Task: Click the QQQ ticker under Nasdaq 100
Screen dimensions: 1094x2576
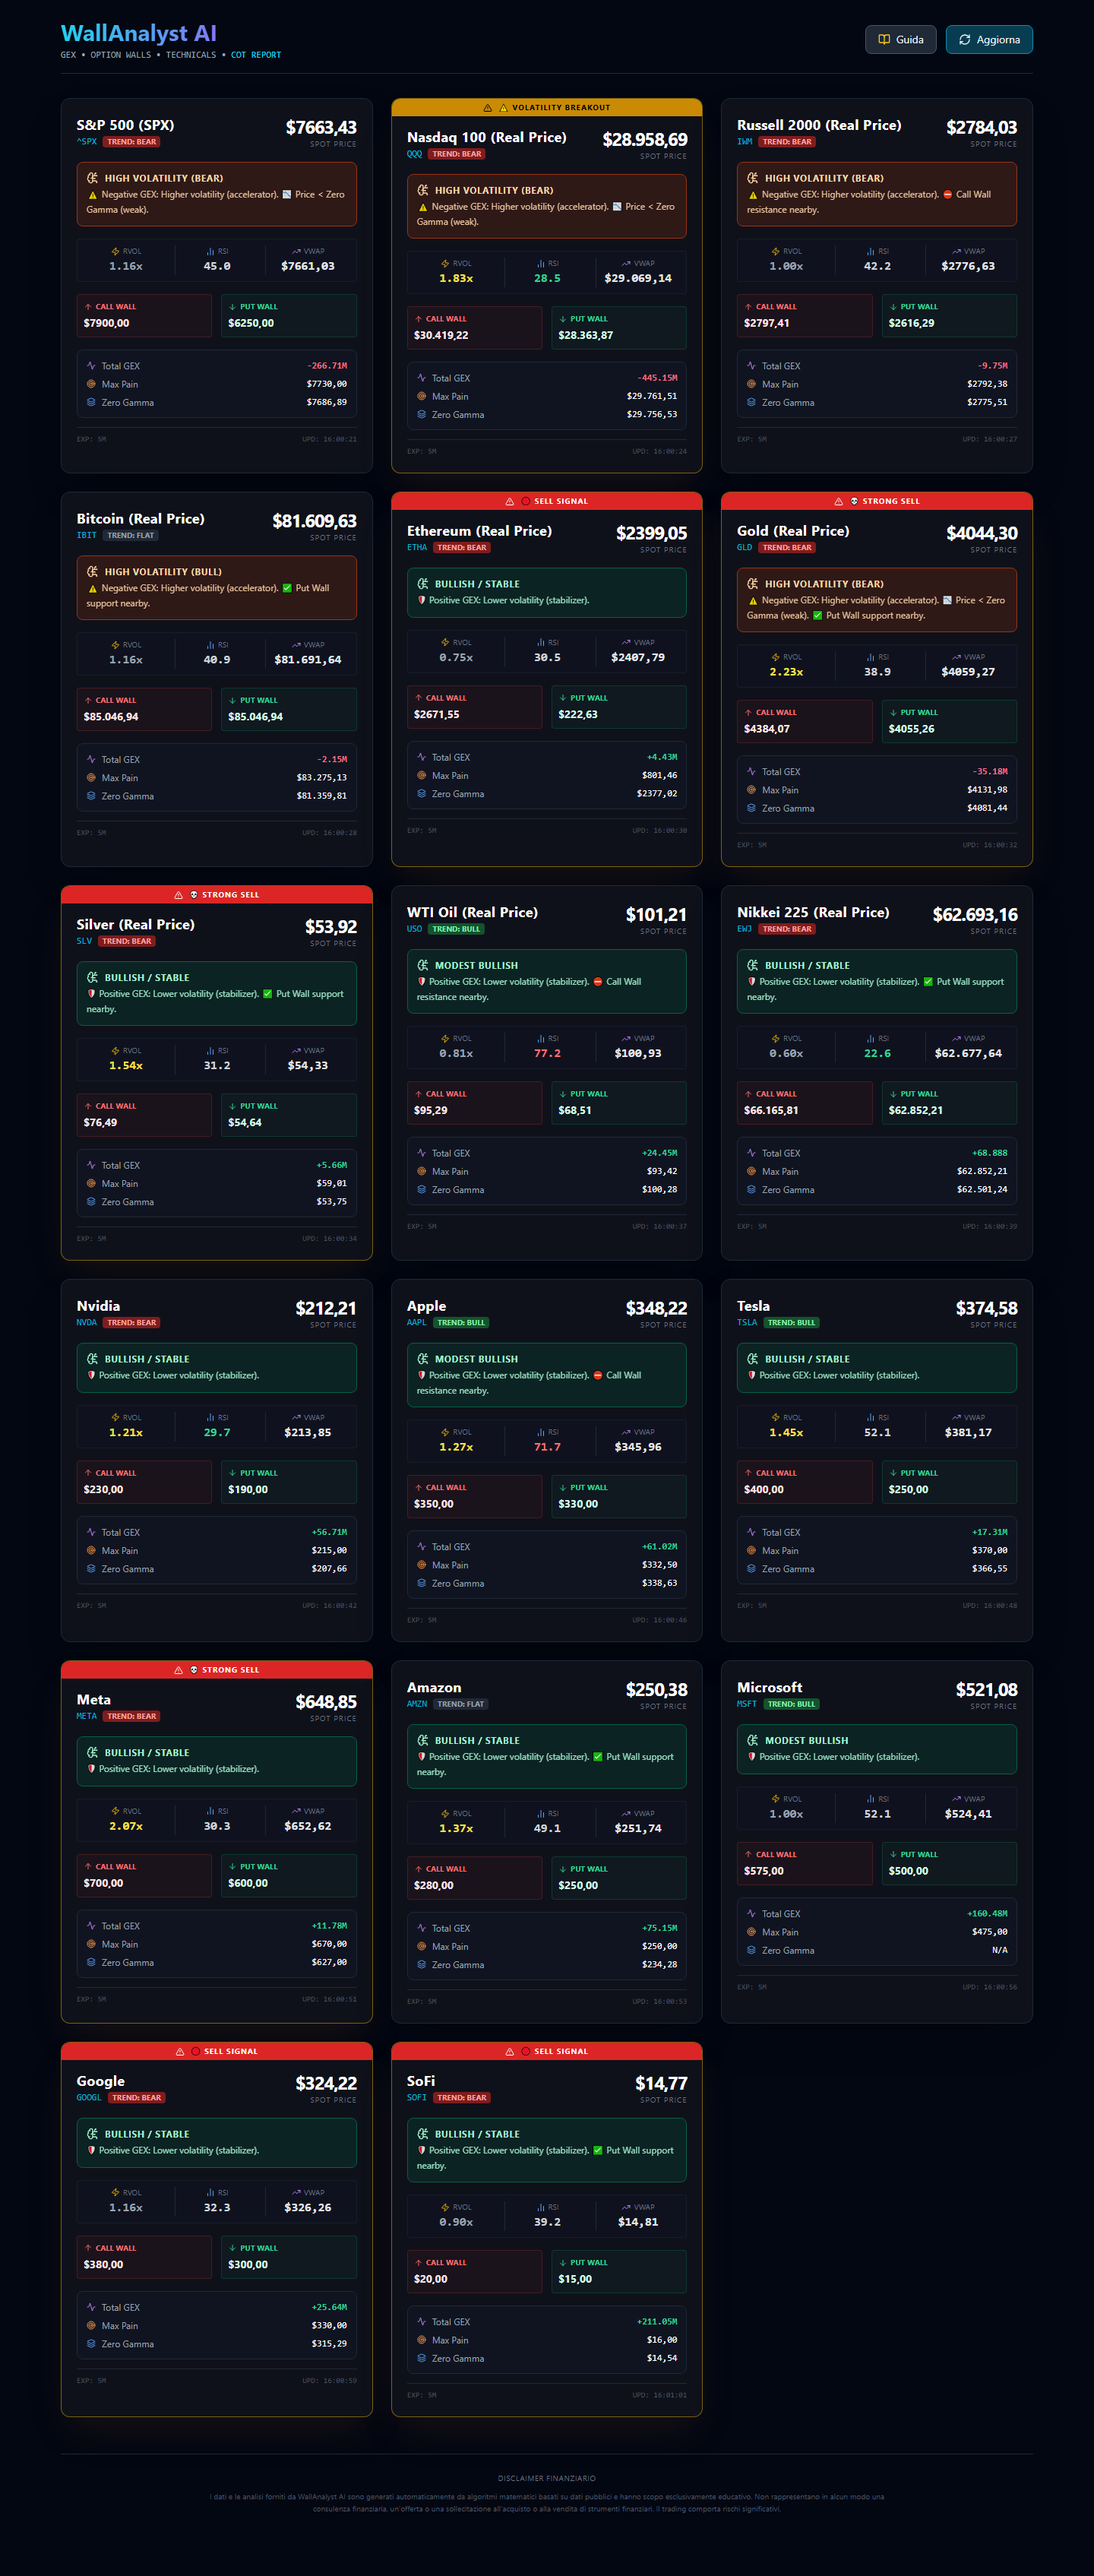Action: pos(414,154)
